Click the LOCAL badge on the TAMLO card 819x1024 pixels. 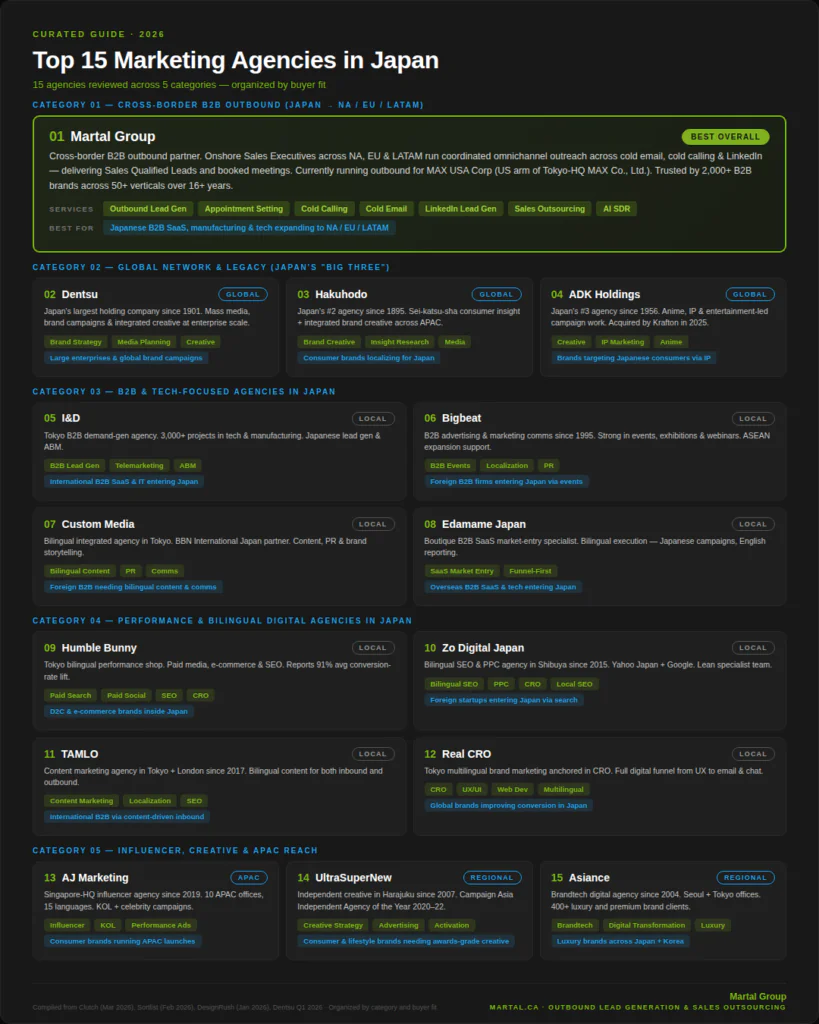tap(373, 754)
